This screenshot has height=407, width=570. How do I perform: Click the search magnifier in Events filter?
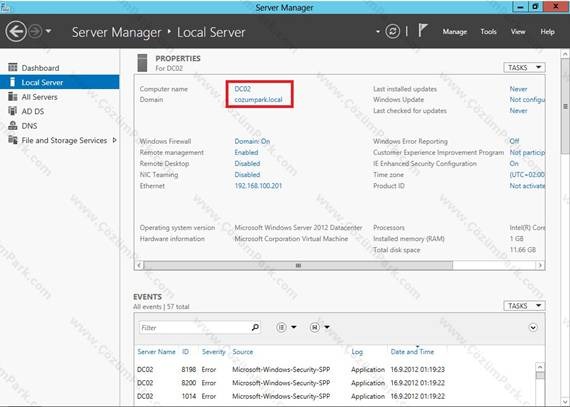tap(256, 327)
